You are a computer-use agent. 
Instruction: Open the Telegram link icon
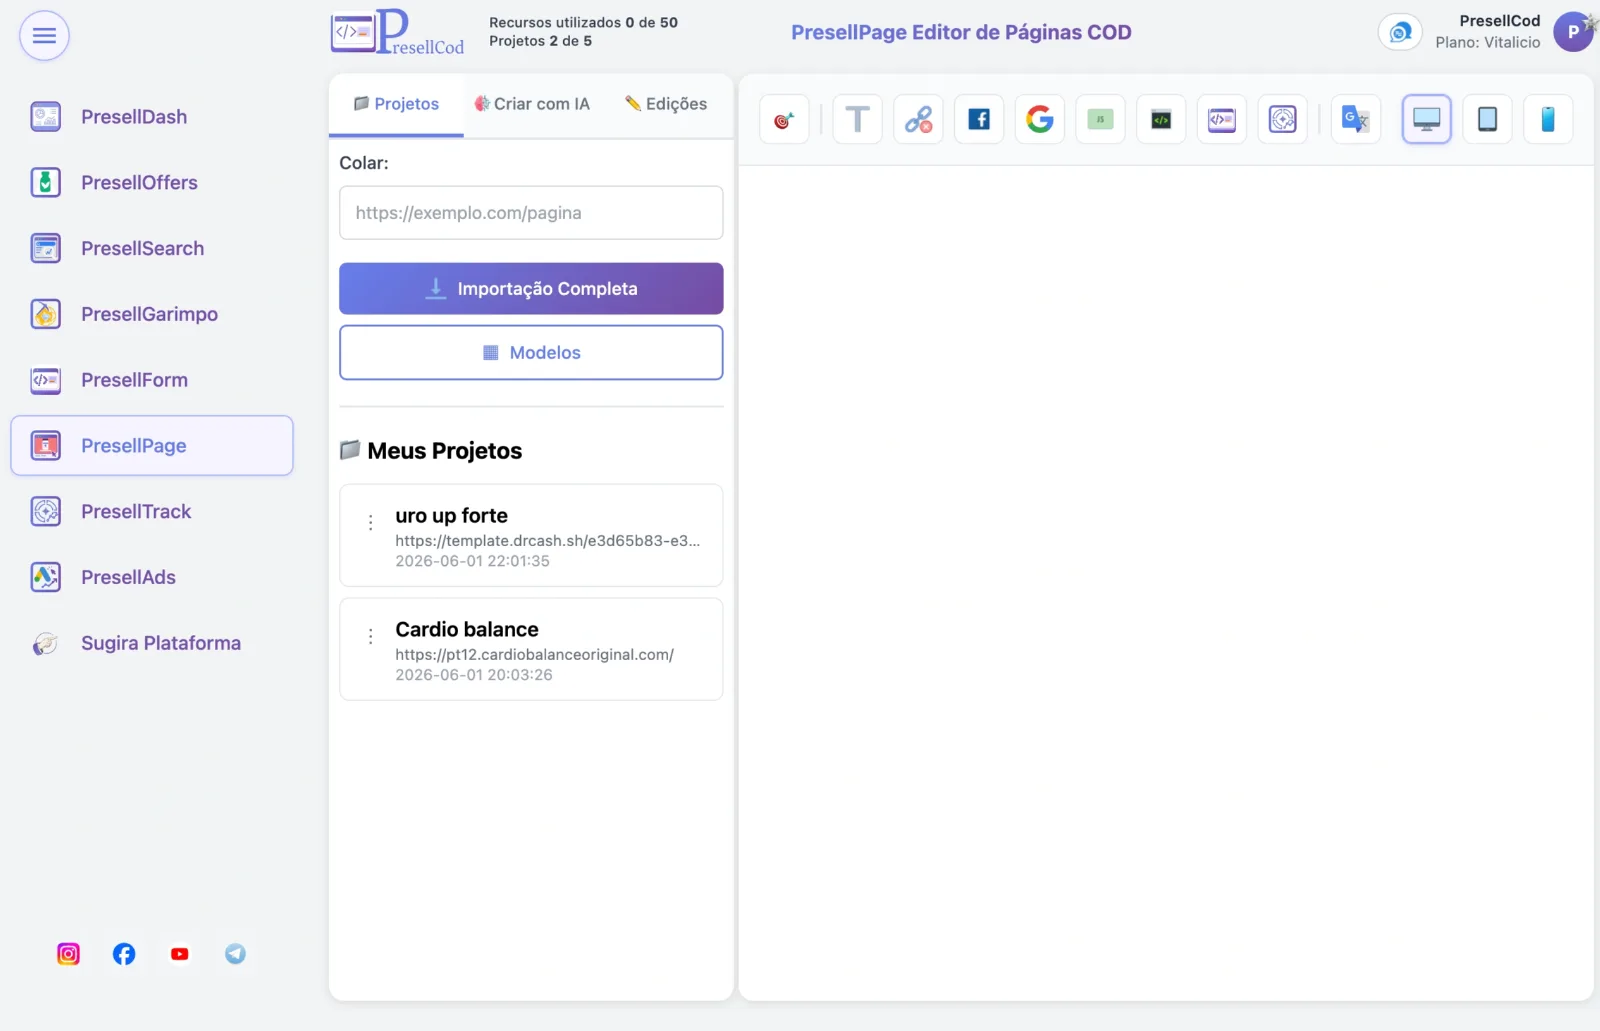(x=235, y=954)
